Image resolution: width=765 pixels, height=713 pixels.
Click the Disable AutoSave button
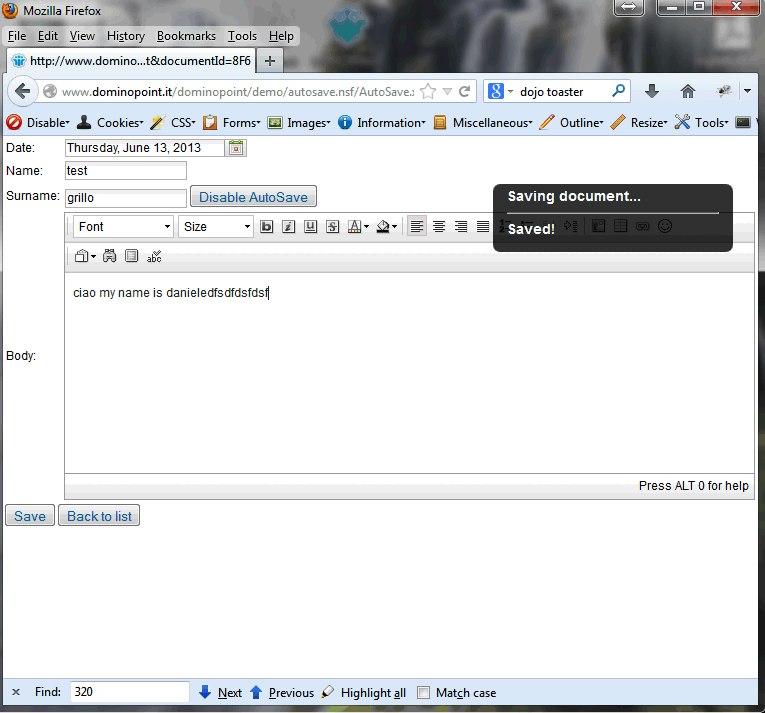253,197
